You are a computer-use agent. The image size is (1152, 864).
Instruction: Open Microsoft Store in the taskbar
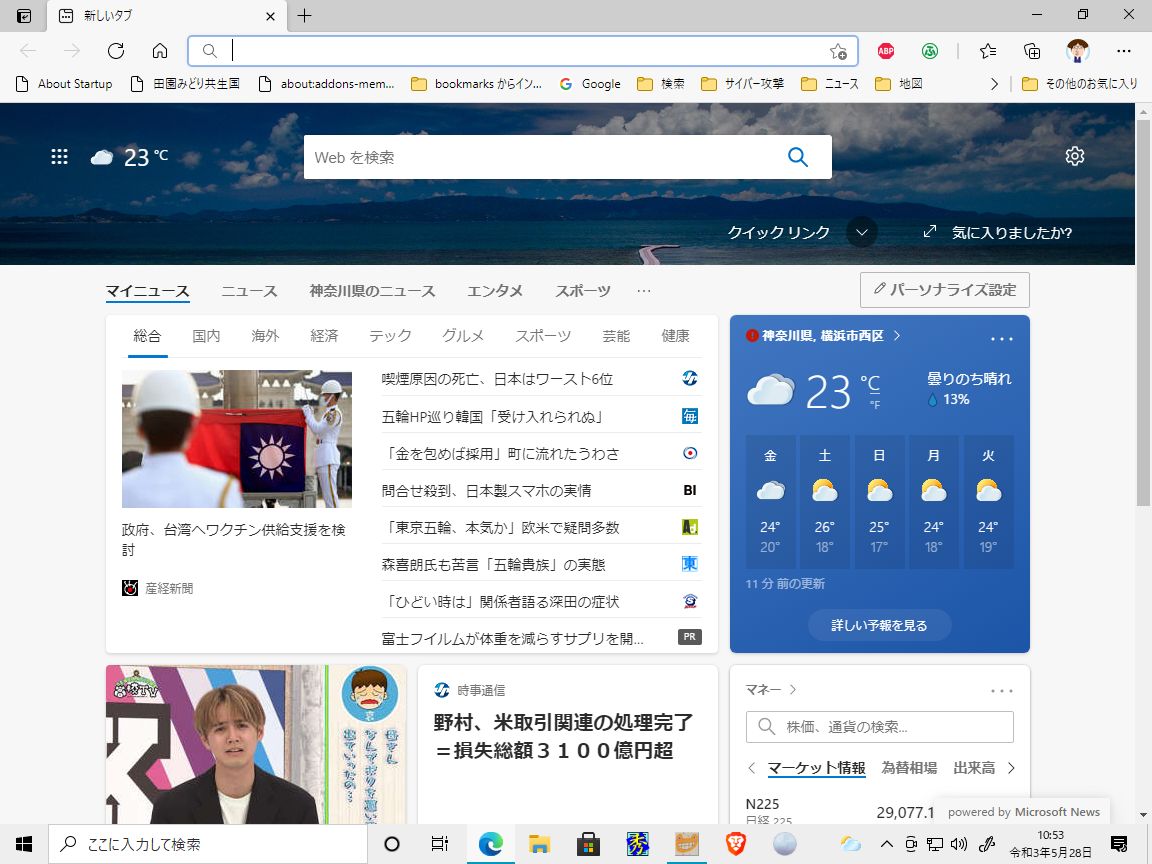click(x=588, y=844)
